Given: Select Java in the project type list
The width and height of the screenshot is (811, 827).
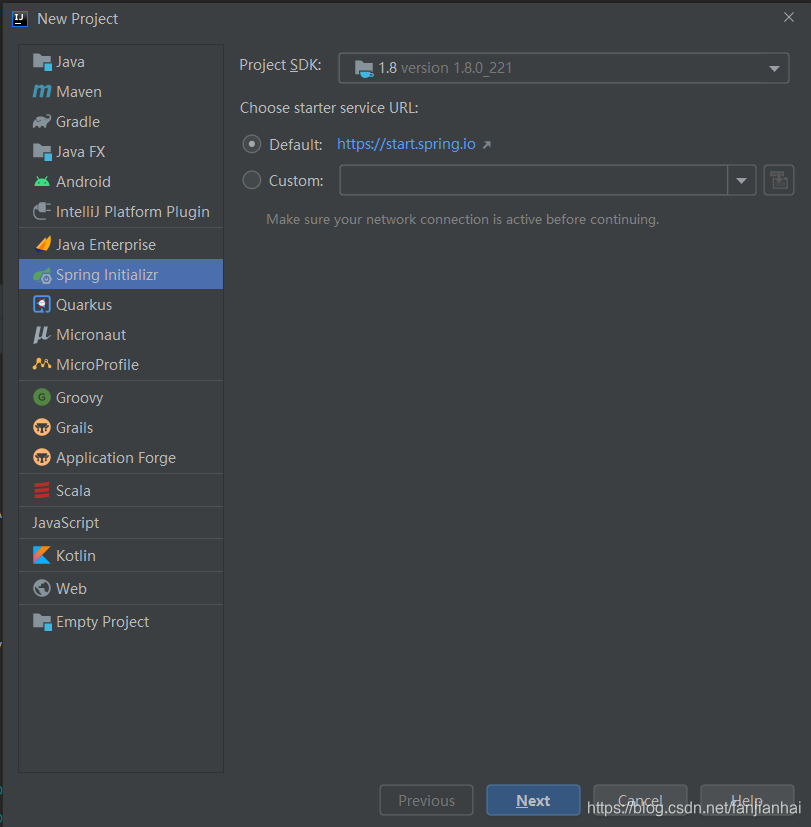Looking at the screenshot, I should (x=121, y=62).
